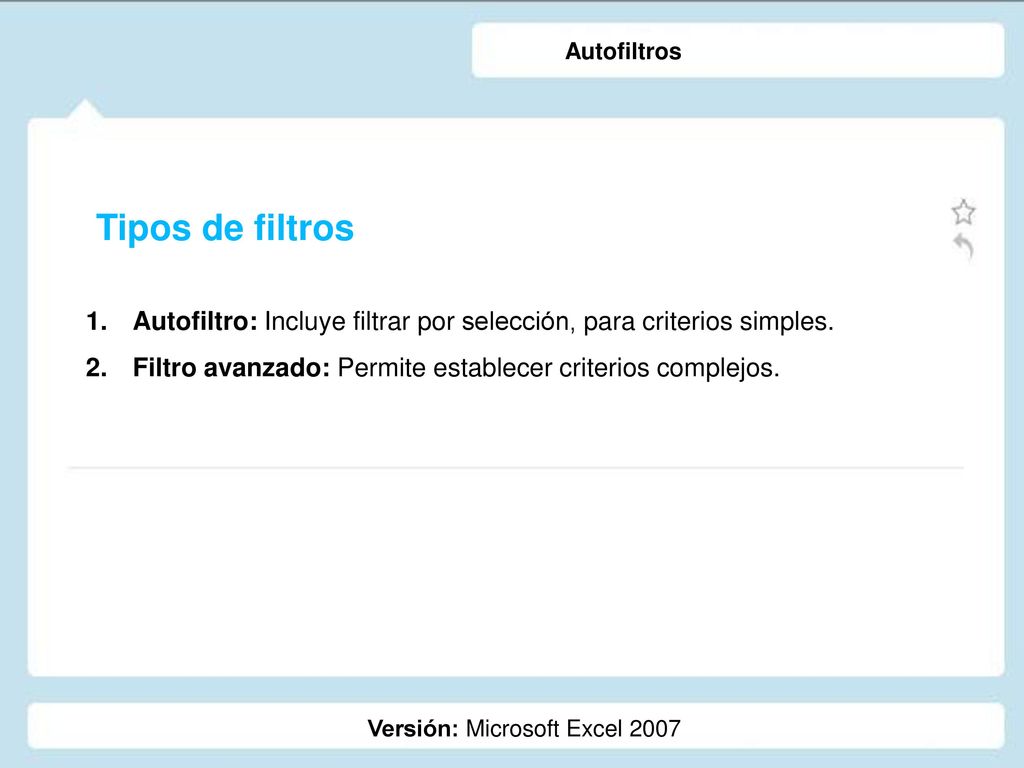The height and width of the screenshot is (768, 1024).
Task: Click the reply arrow icon
Action: [x=963, y=247]
